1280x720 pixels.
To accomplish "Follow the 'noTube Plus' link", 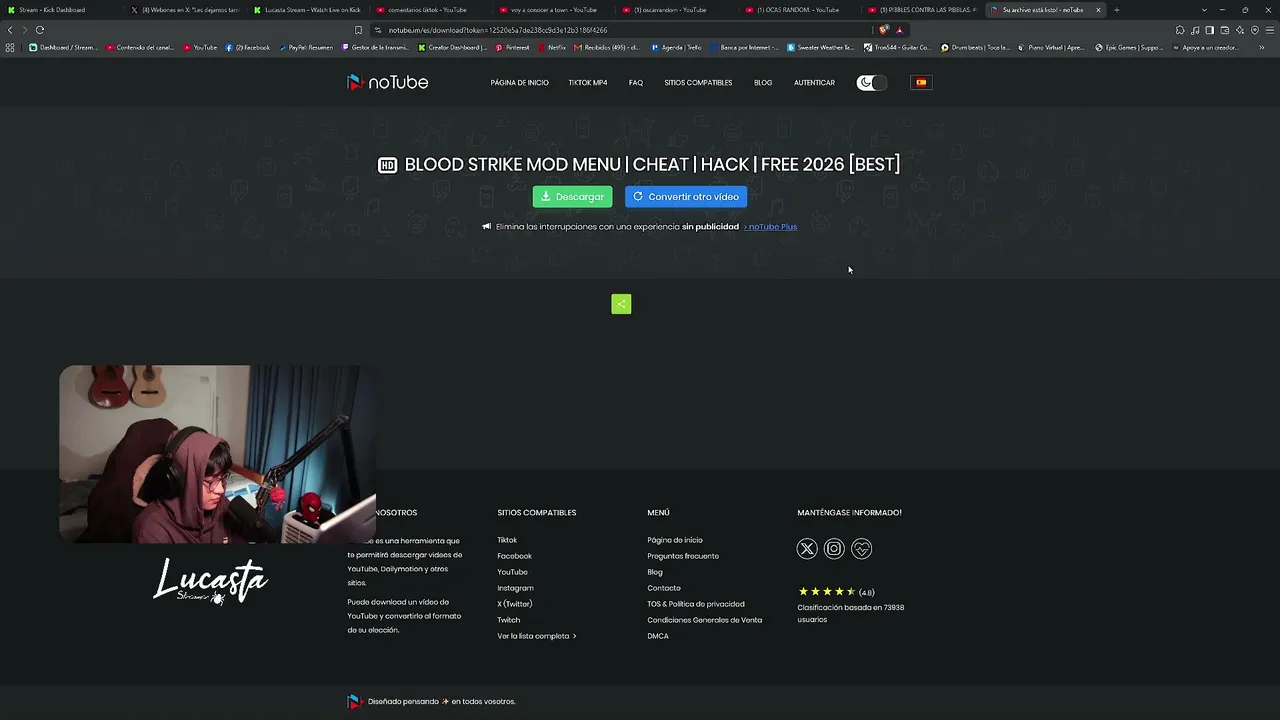I will click(x=772, y=227).
